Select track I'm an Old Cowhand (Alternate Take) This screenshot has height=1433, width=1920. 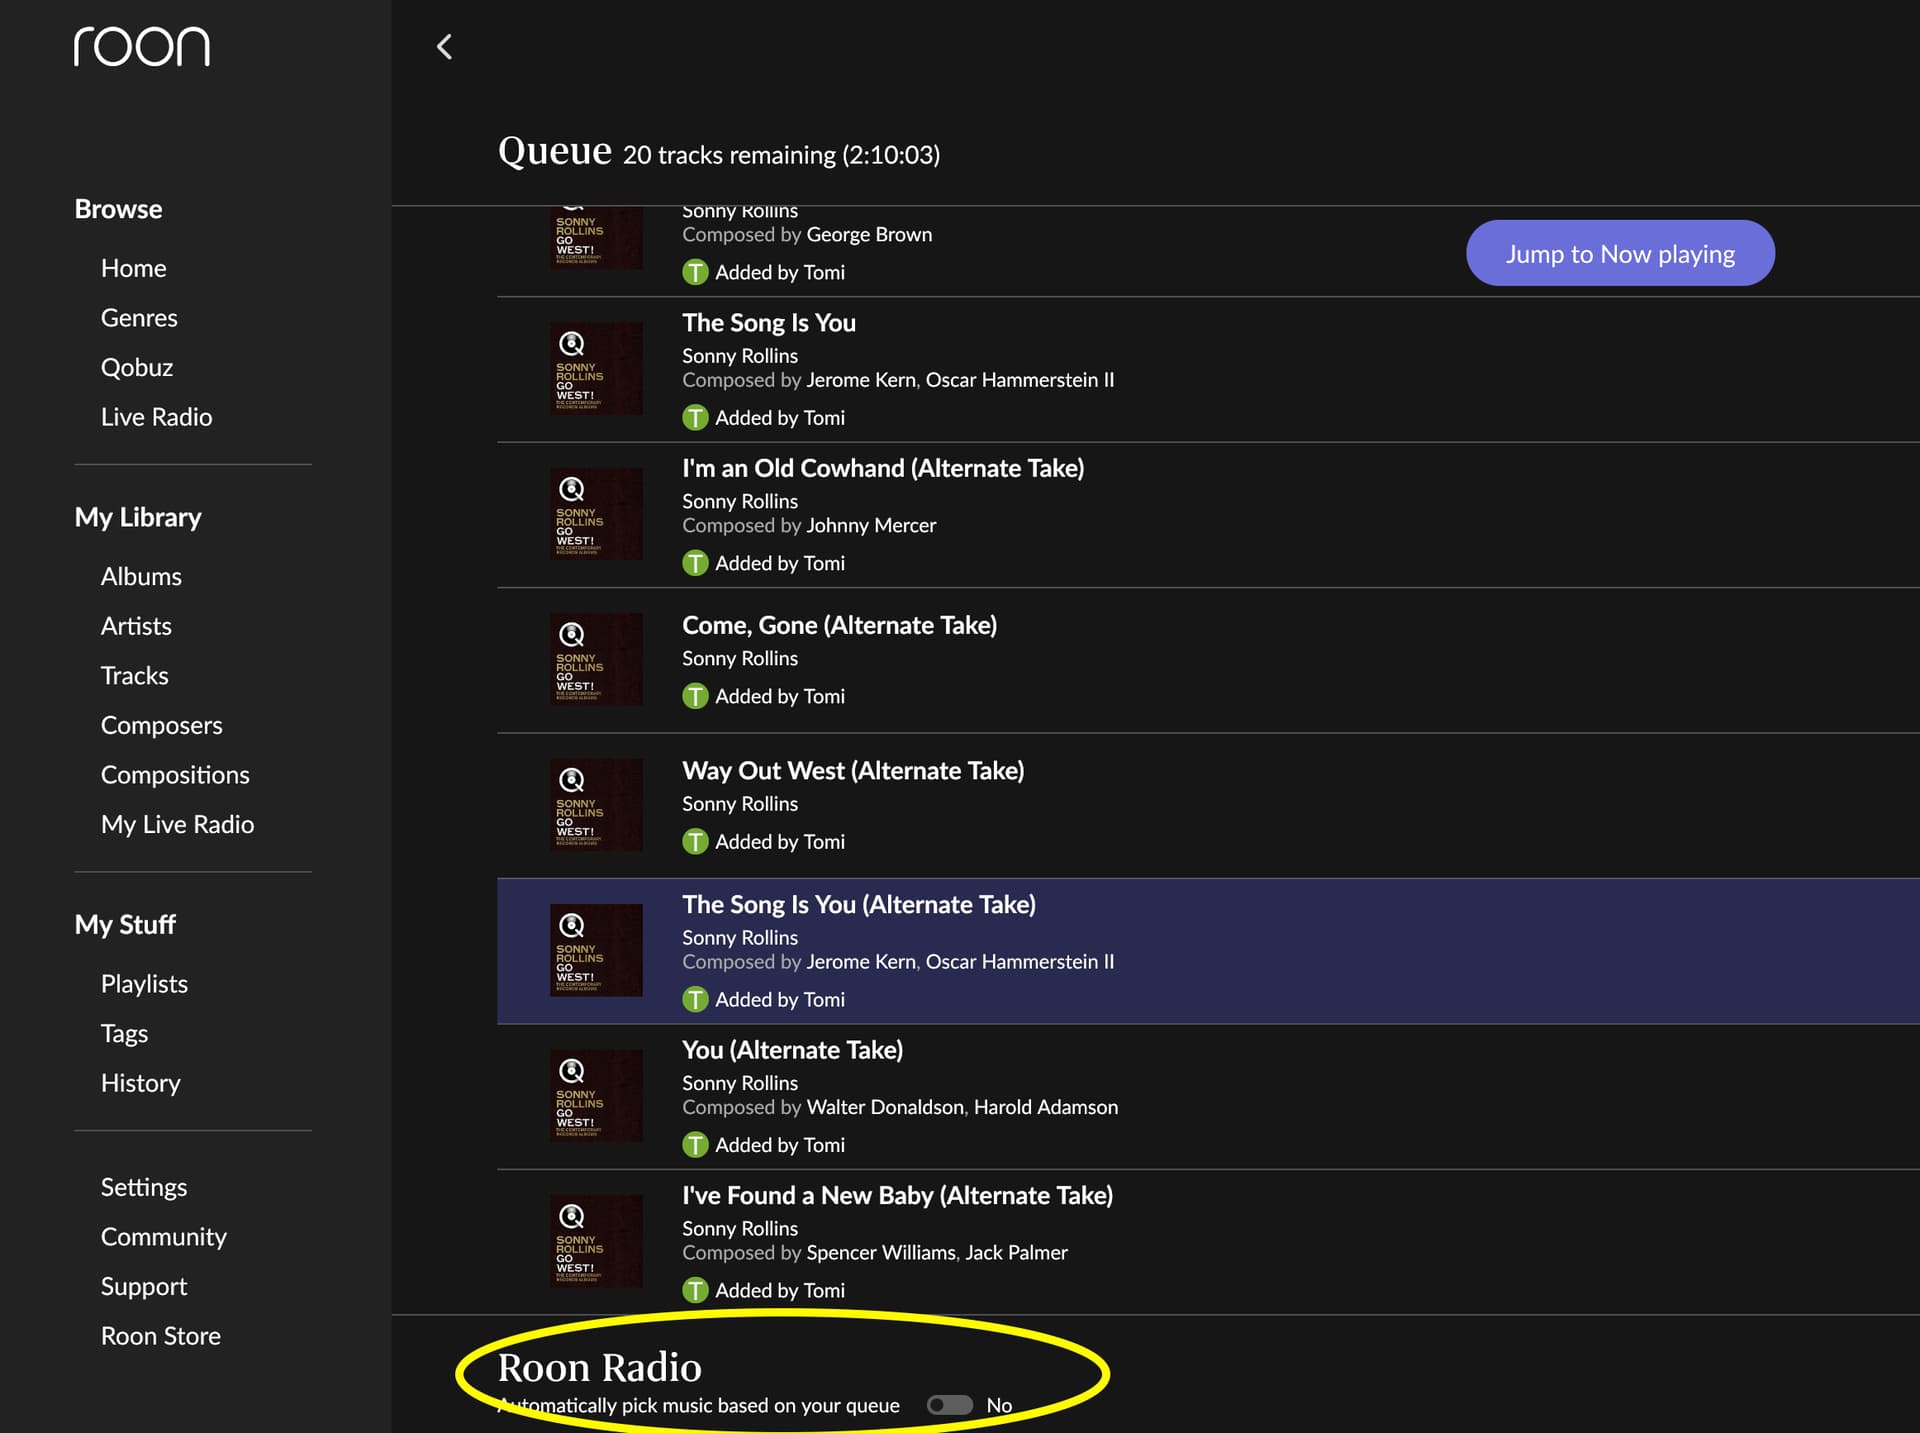[x=883, y=468]
